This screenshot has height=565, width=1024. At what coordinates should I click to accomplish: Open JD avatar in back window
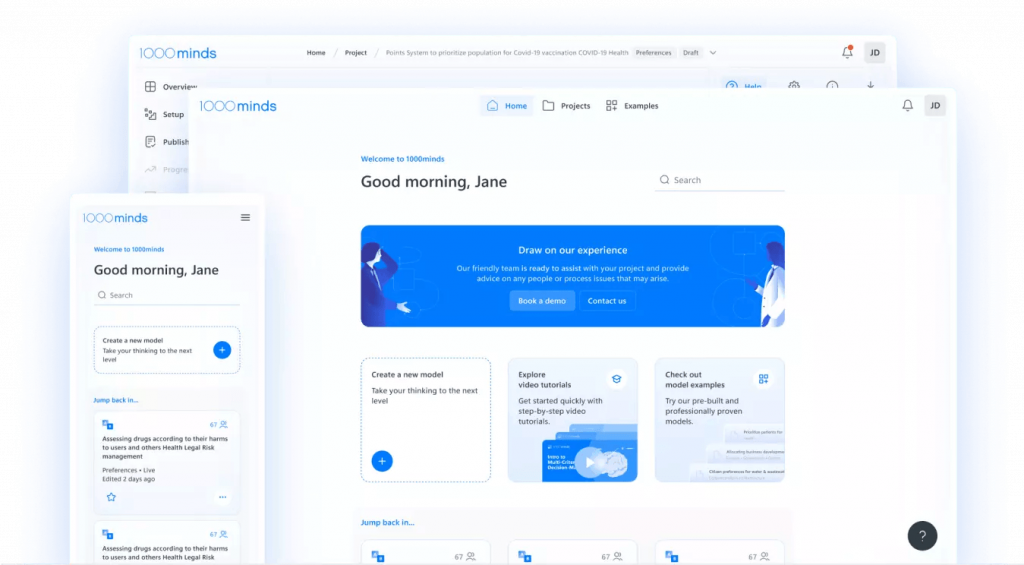pyautogui.click(x=874, y=52)
